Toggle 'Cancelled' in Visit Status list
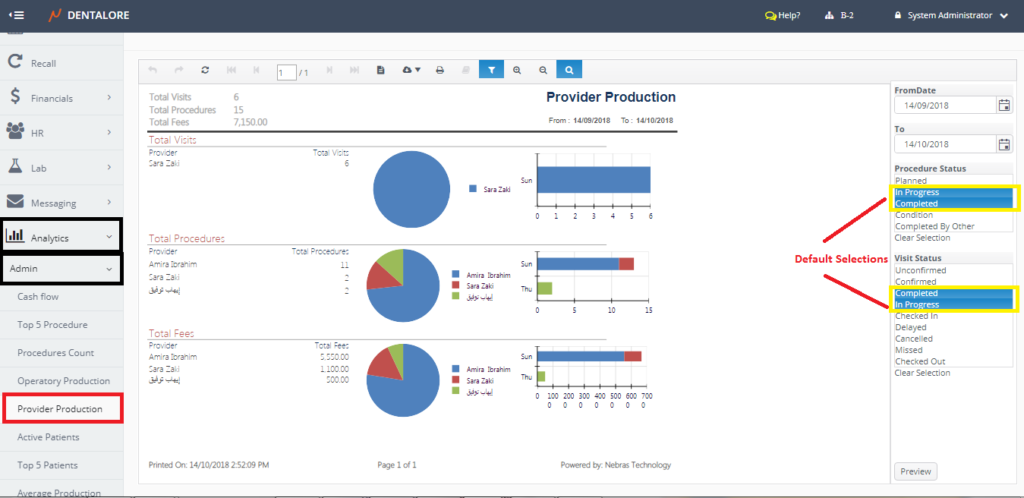 point(914,339)
